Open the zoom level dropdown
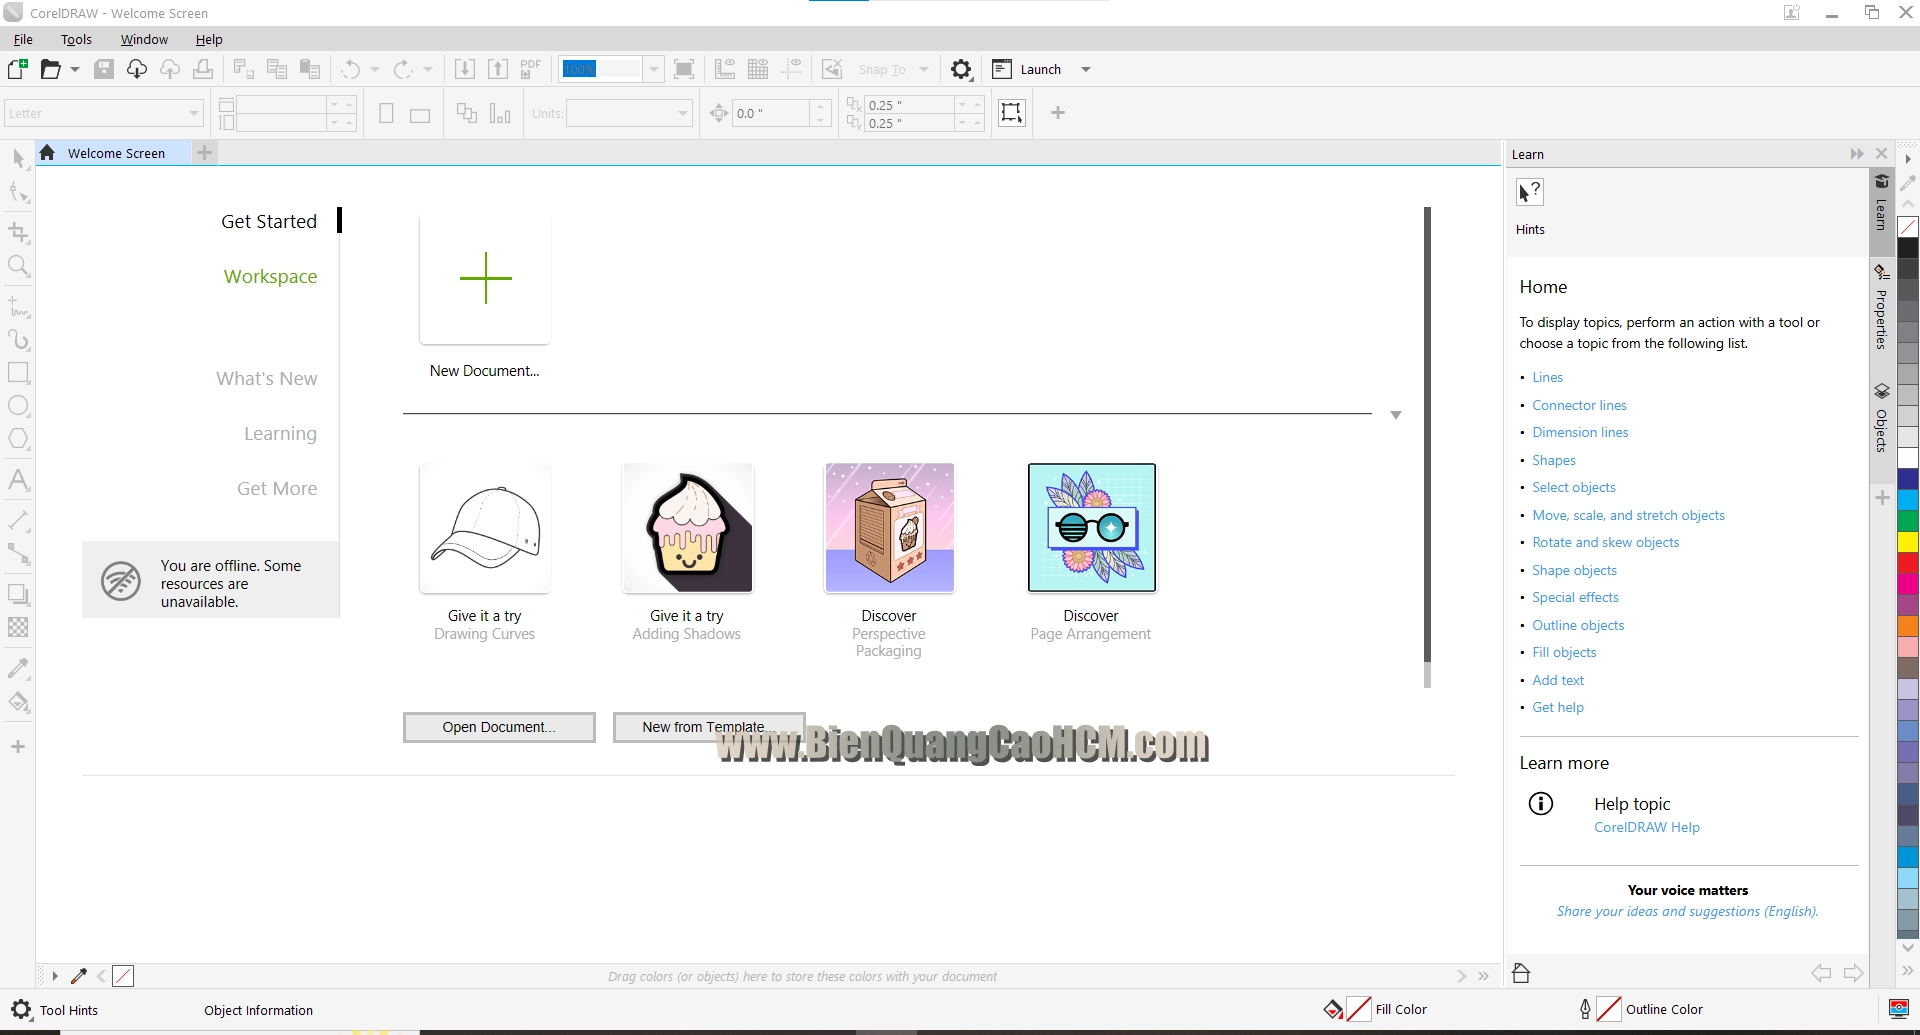This screenshot has height=1035, width=1920. tap(653, 69)
